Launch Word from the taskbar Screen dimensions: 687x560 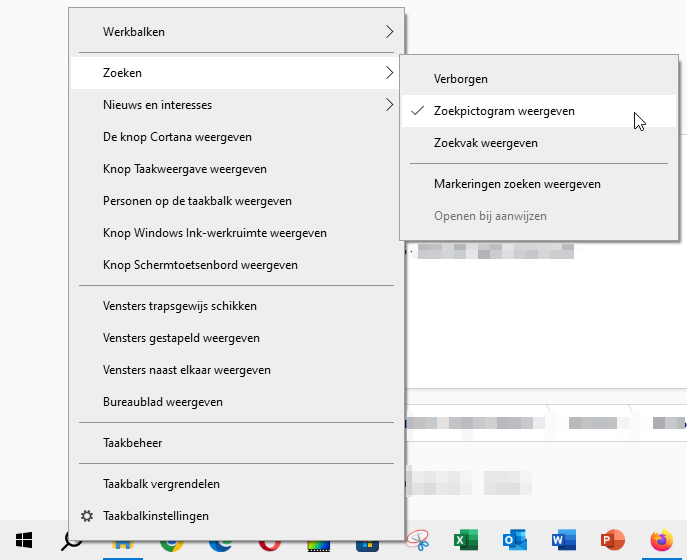pyautogui.click(x=563, y=541)
